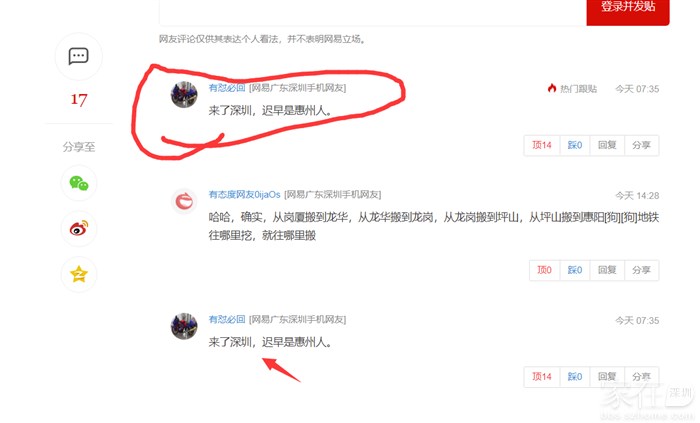The image size is (700, 423).
Task: Share to WeChat using the green icon
Action: 79,183
